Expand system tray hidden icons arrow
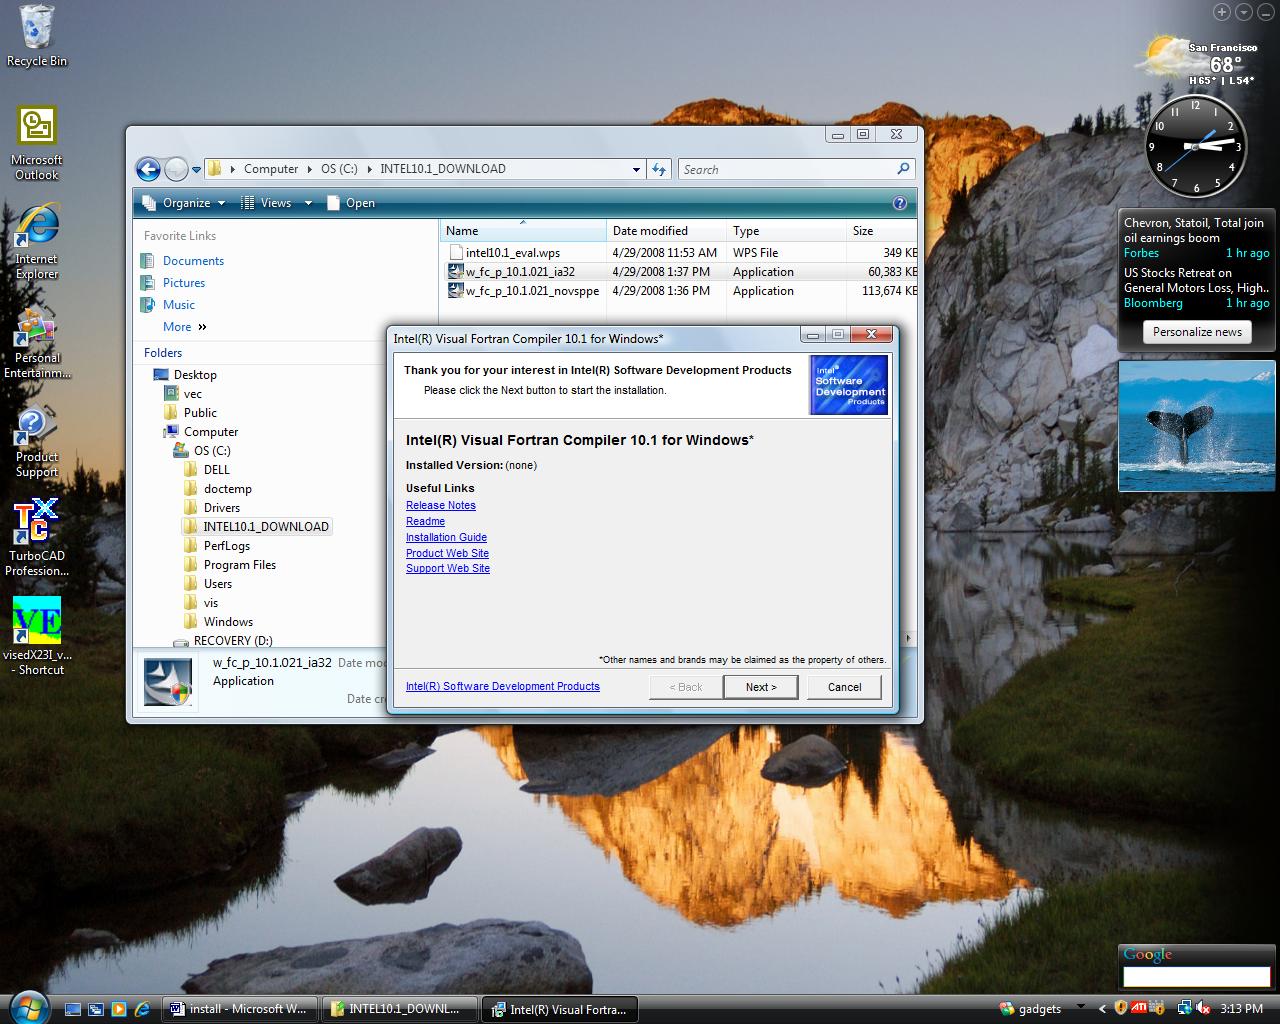 (1103, 1009)
